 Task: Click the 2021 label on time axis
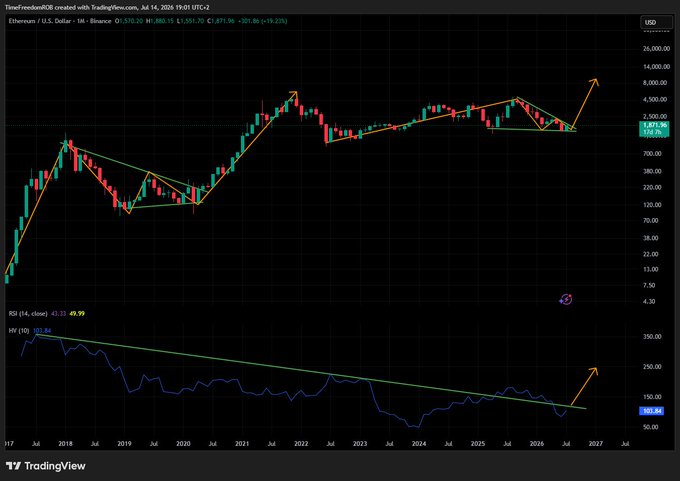point(242,444)
